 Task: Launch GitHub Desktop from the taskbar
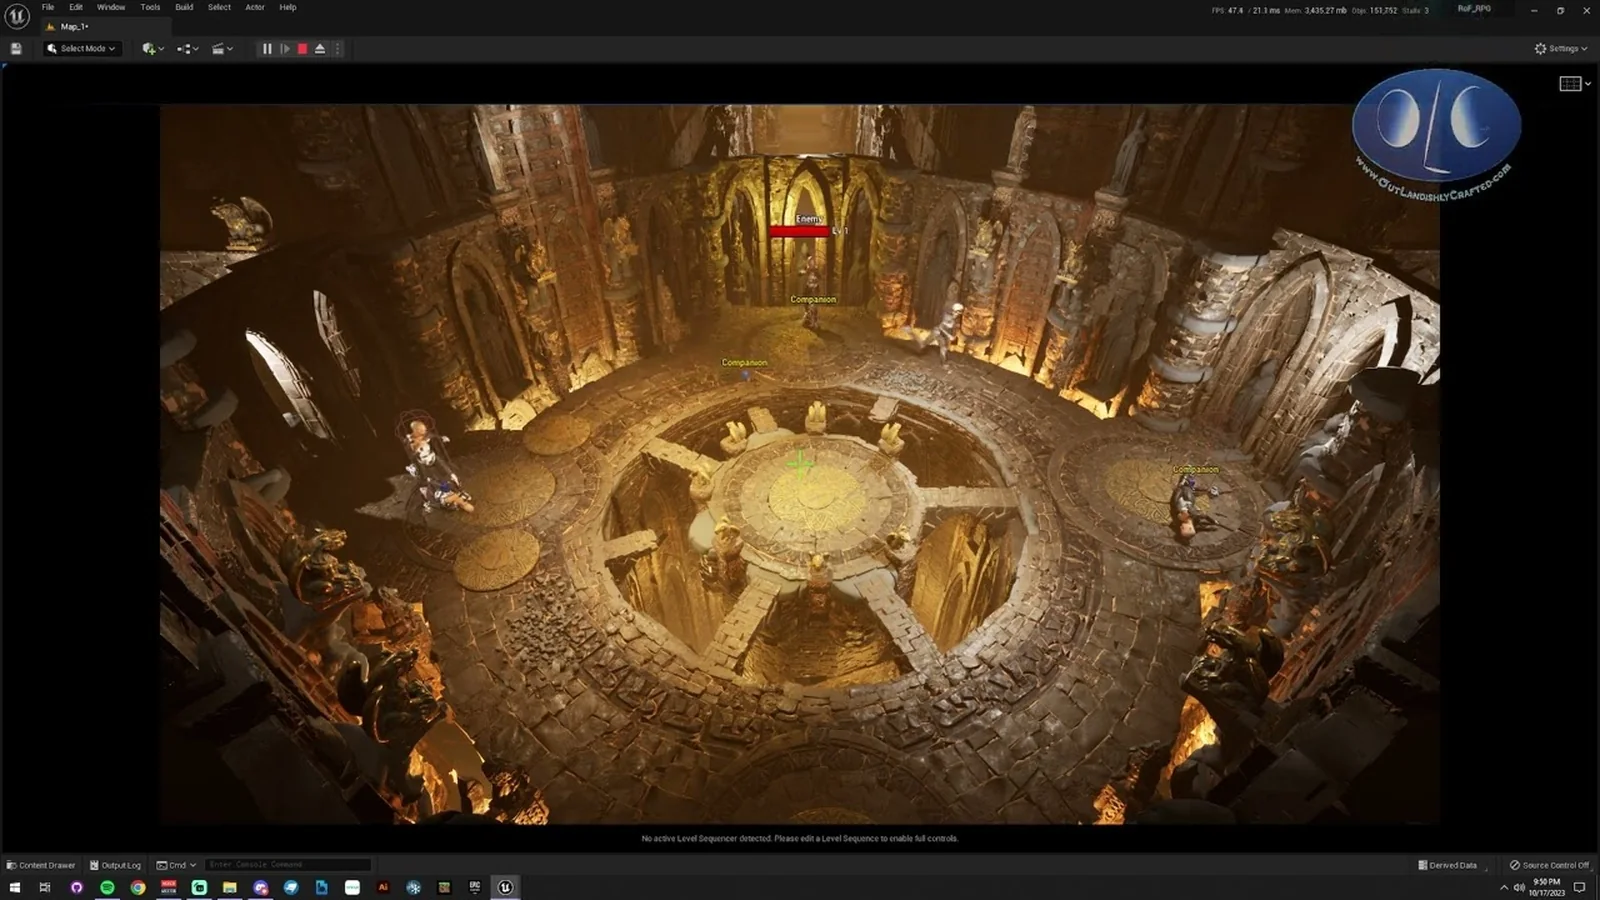click(76, 887)
